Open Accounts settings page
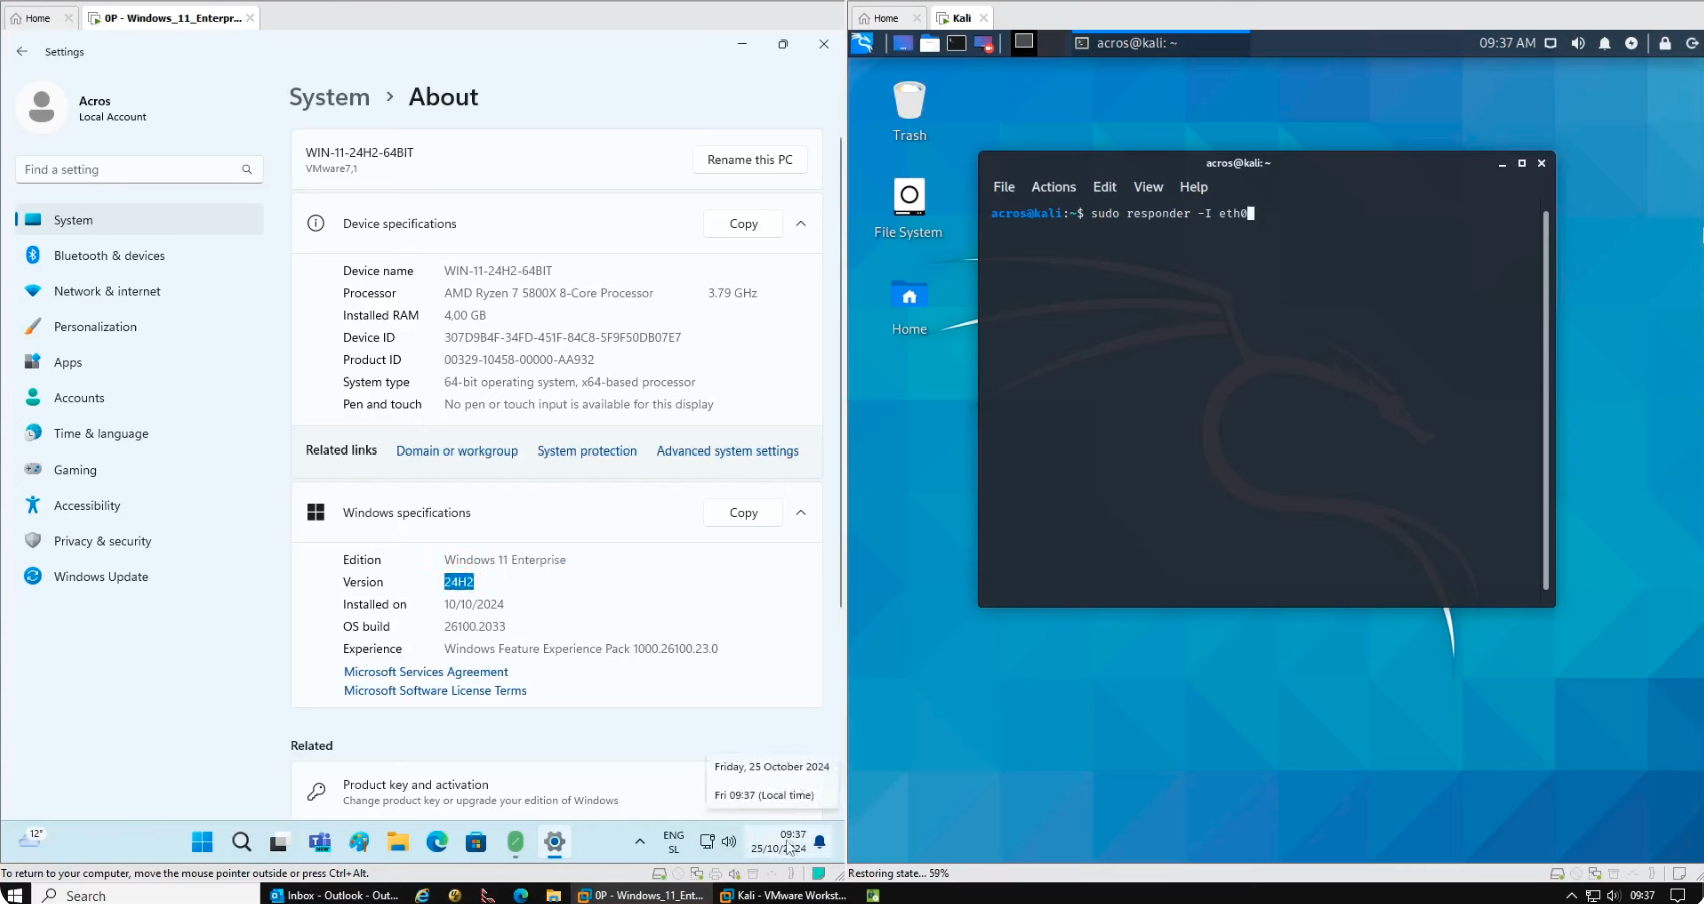This screenshot has width=1704, height=904. 139,398
